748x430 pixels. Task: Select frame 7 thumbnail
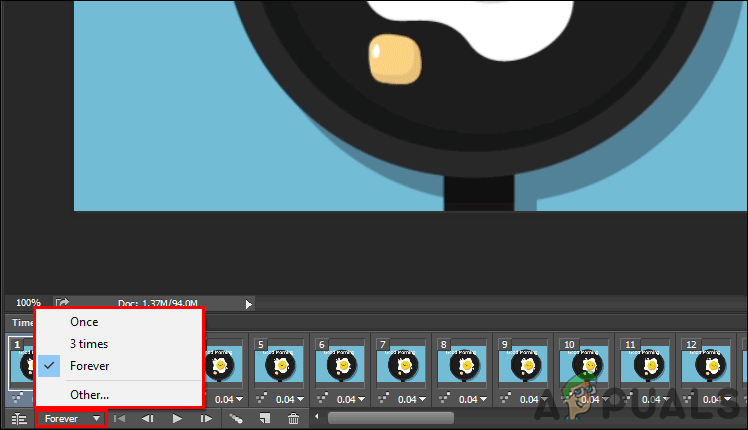click(401, 365)
